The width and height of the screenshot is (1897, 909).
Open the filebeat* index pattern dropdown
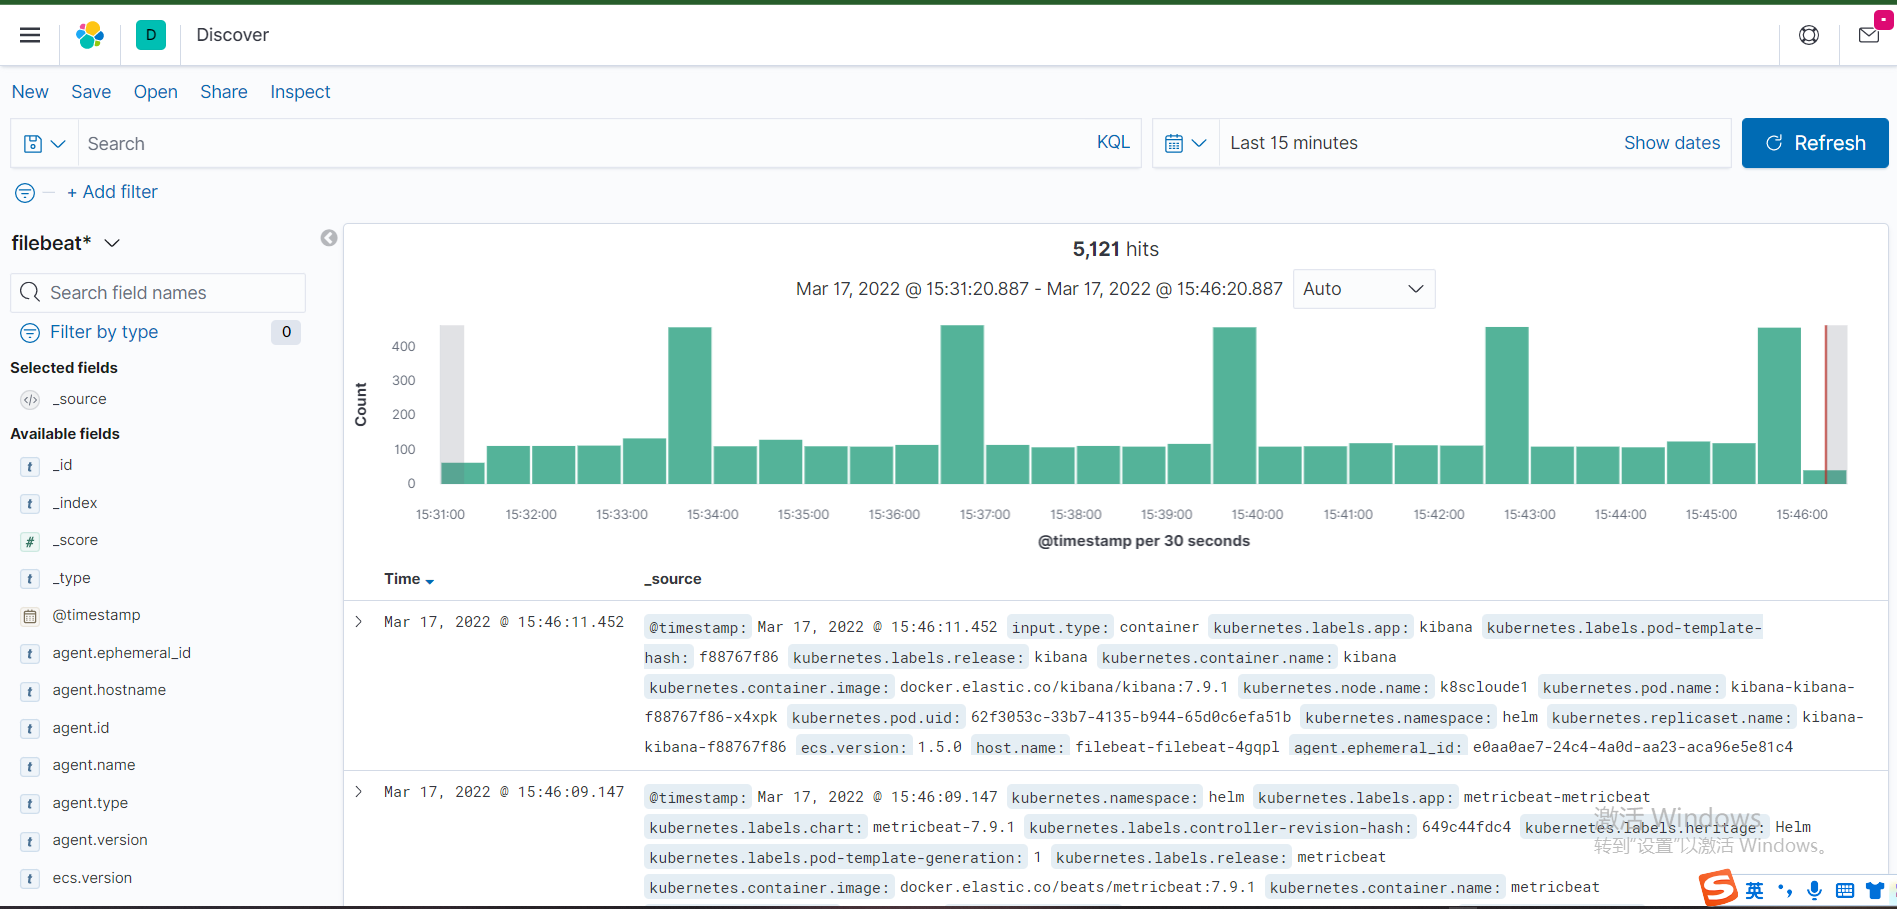(x=66, y=243)
